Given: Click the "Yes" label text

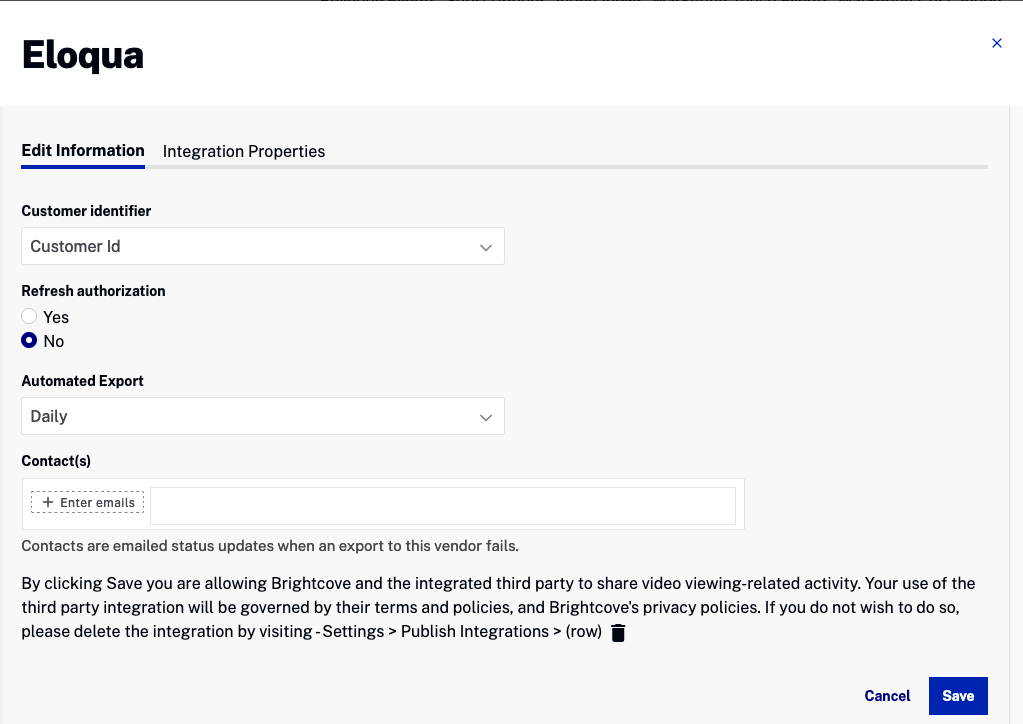Looking at the screenshot, I should [56, 317].
